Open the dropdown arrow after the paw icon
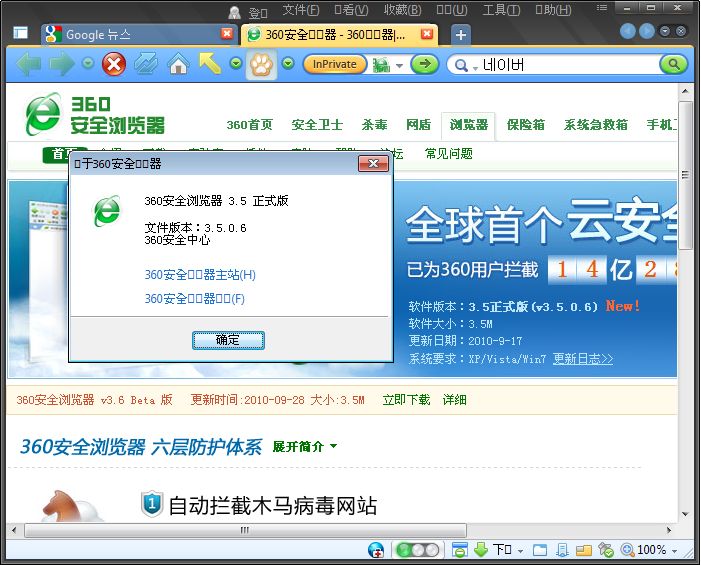 [288, 63]
